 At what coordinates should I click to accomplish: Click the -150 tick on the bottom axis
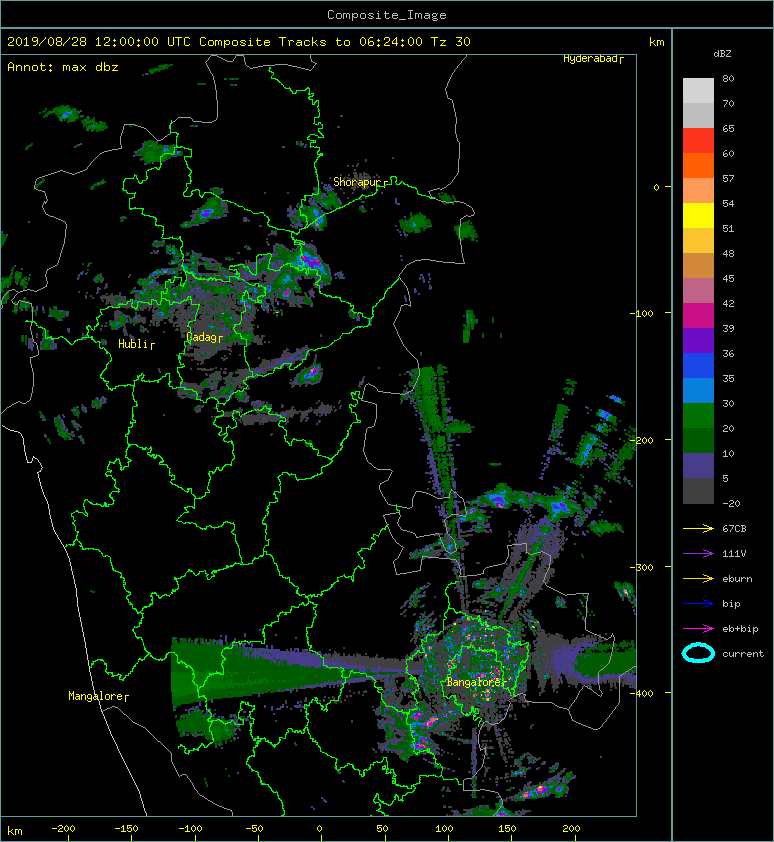[126, 829]
